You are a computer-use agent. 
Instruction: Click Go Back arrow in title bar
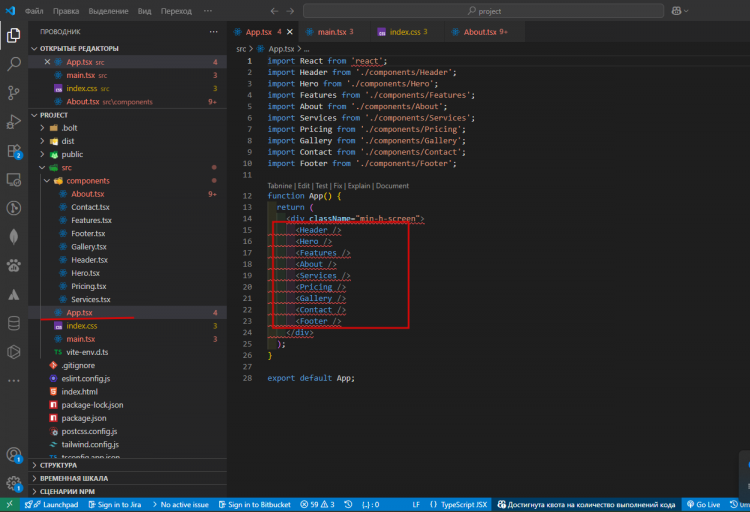coord(274,11)
